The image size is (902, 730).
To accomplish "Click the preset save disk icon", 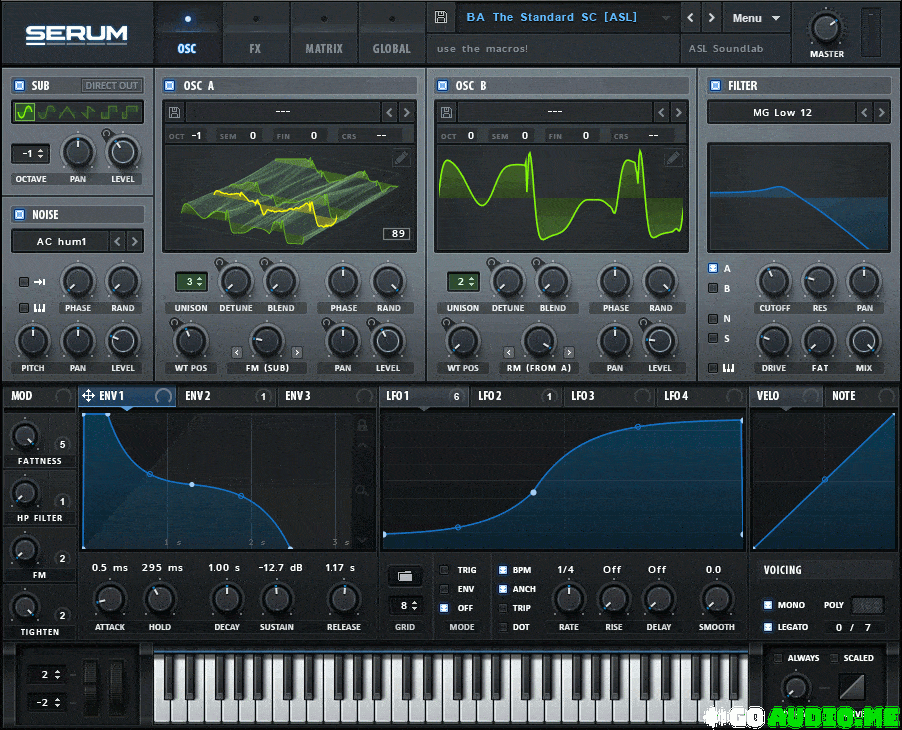I will (441, 17).
